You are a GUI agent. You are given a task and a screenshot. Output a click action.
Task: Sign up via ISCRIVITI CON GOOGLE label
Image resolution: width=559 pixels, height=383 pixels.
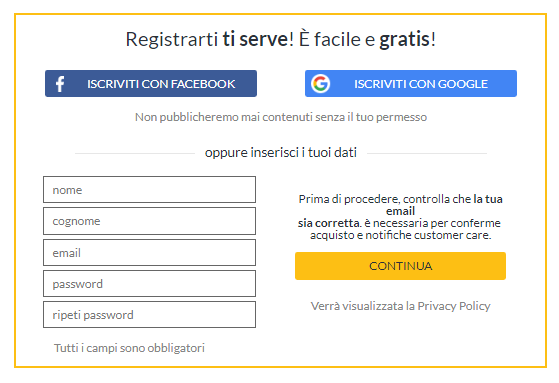(421, 84)
